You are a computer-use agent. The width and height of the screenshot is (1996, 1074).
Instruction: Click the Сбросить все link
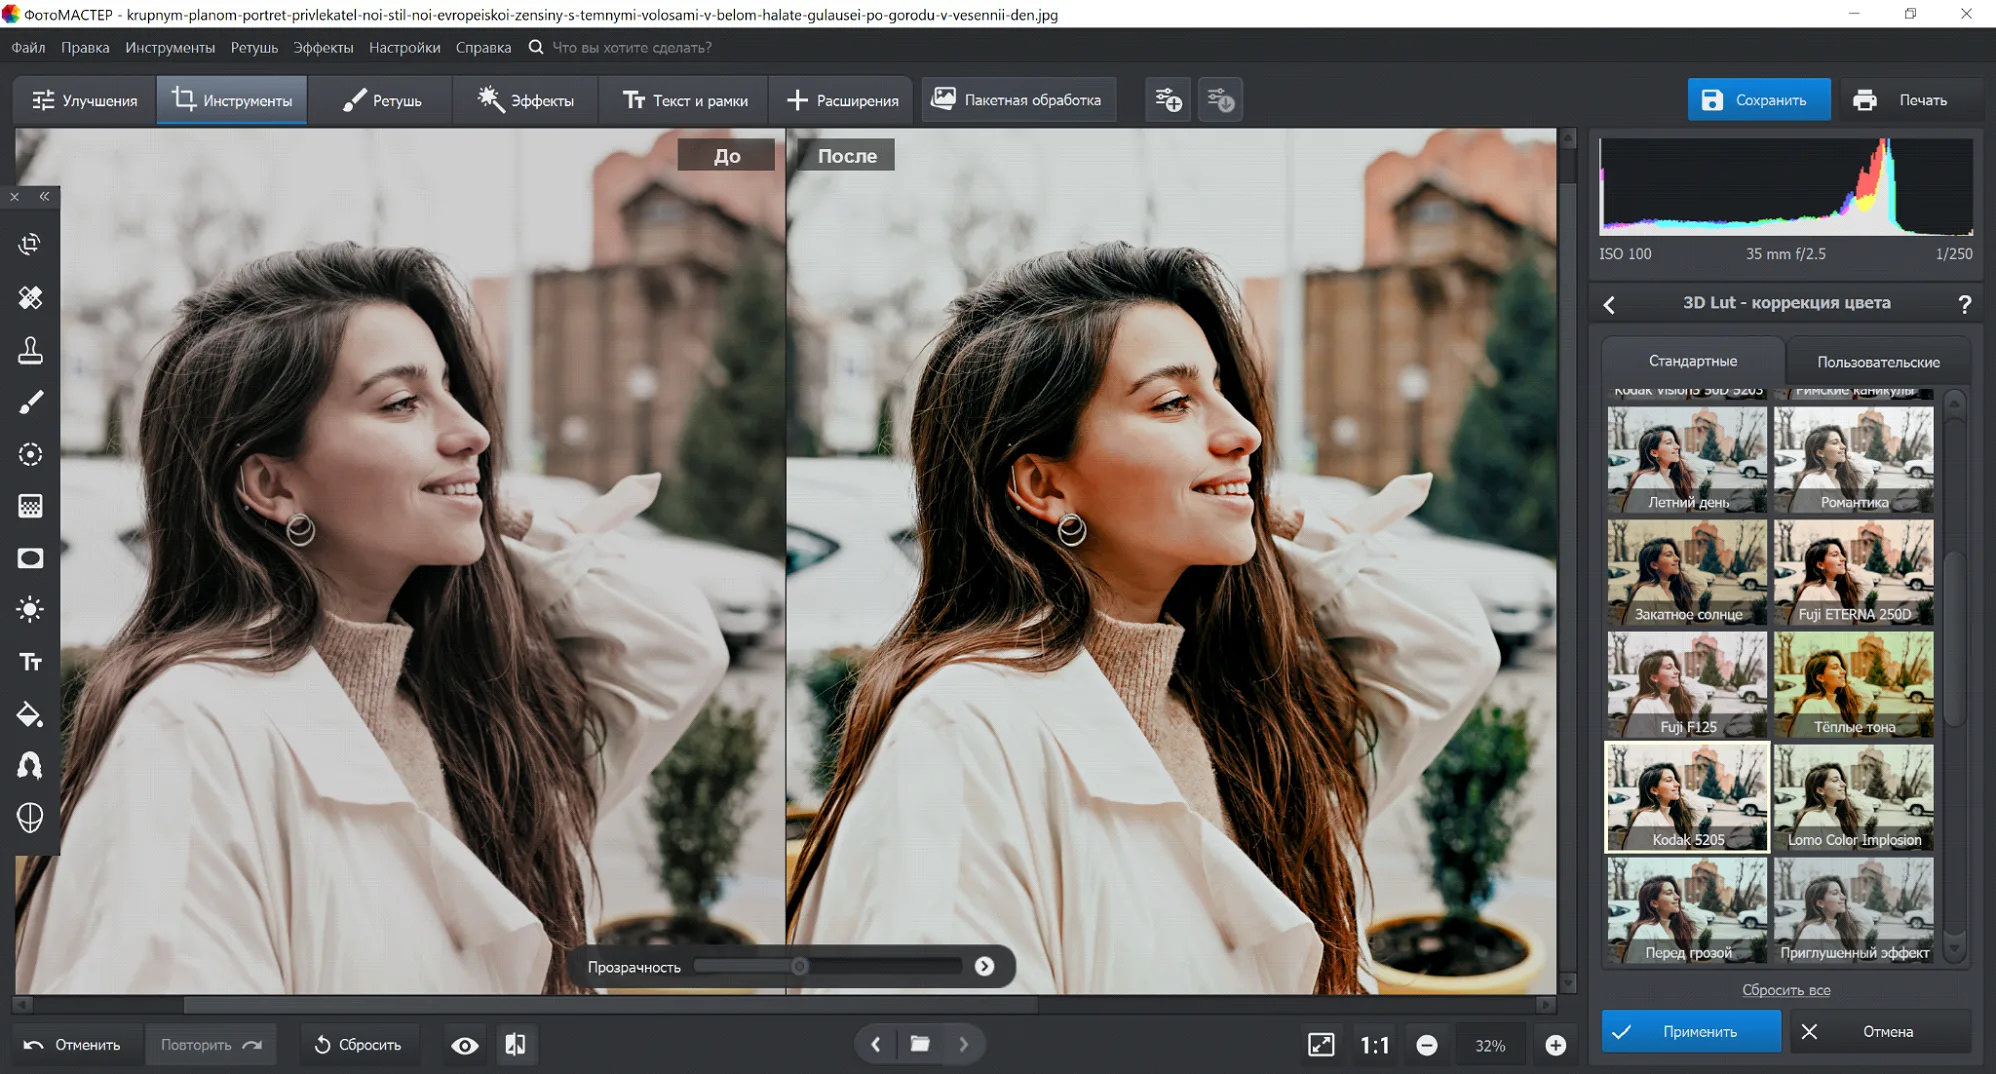(x=1785, y=990)
